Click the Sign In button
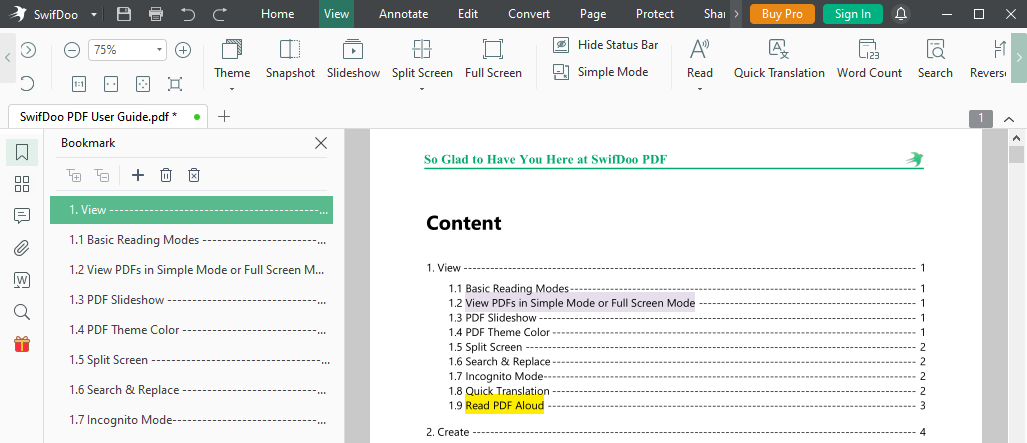The width and height of the screenshot is (1027, 443). [x=853, y=14]
